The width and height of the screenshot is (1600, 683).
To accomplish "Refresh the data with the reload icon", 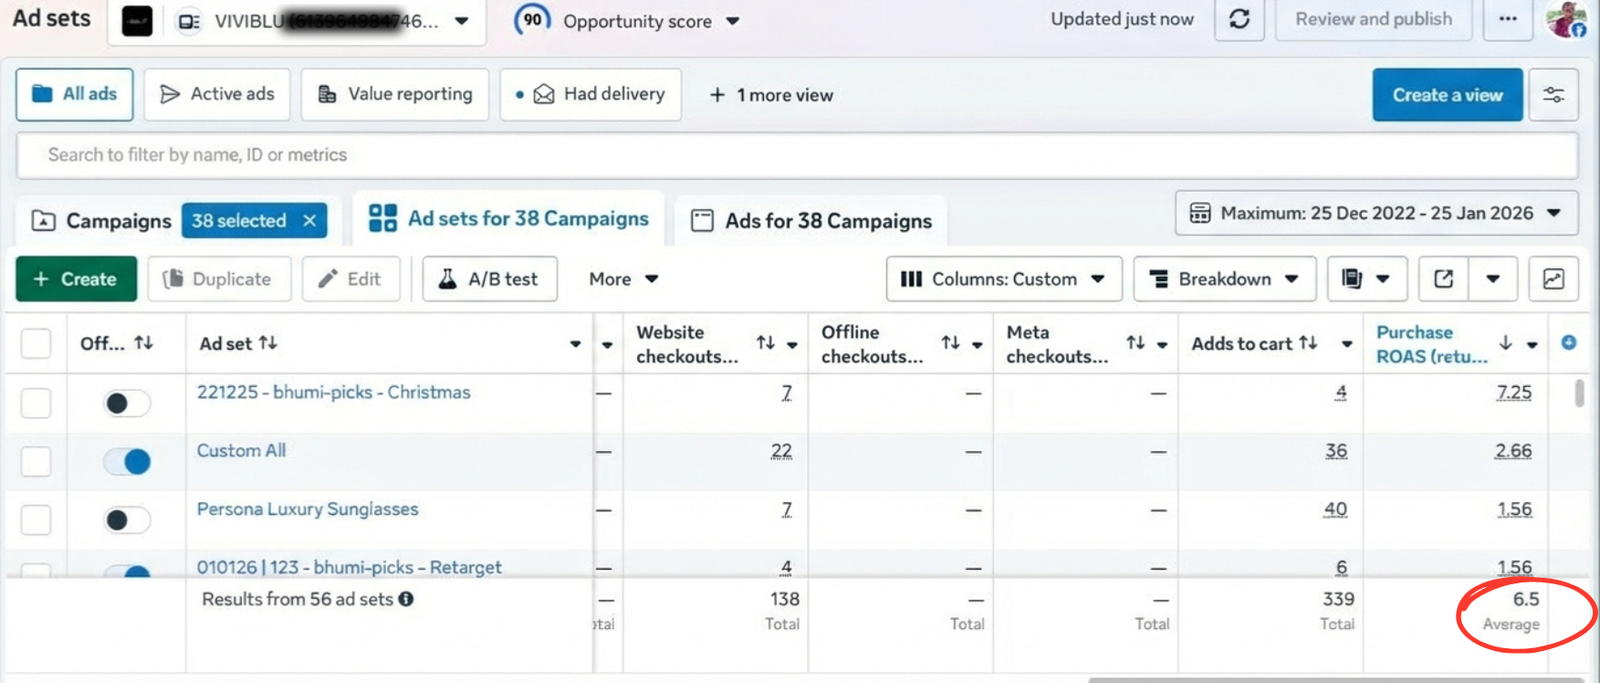I will pos(1239,19).
